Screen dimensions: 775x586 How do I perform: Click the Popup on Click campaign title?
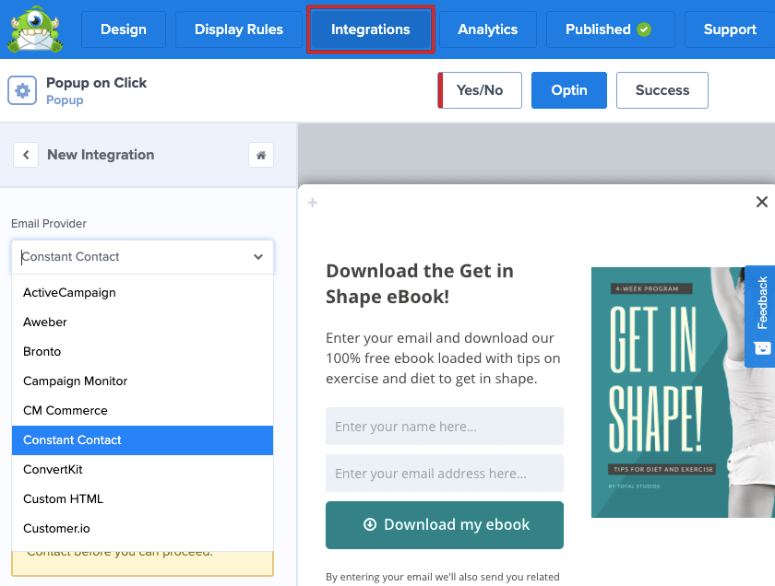(96, 83)
